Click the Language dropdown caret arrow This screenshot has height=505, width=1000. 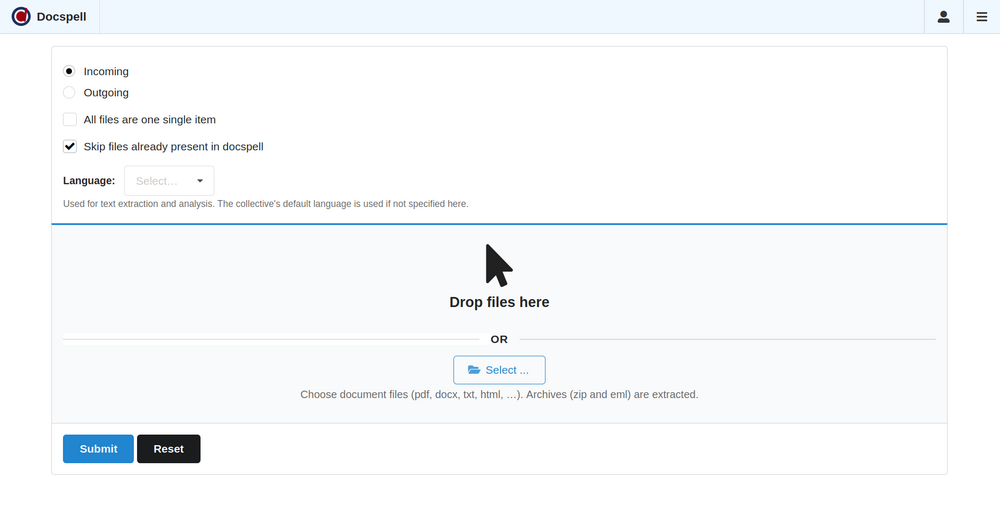200,181
